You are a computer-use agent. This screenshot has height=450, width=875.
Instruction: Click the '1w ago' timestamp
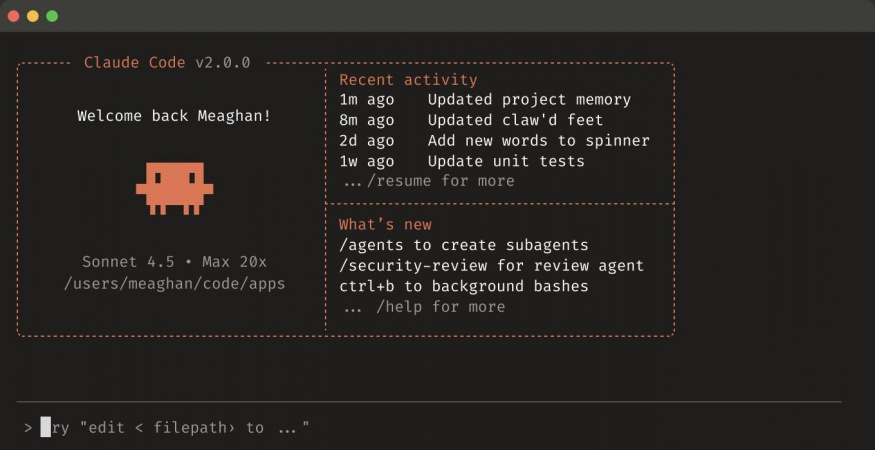(x=367, y=161)
